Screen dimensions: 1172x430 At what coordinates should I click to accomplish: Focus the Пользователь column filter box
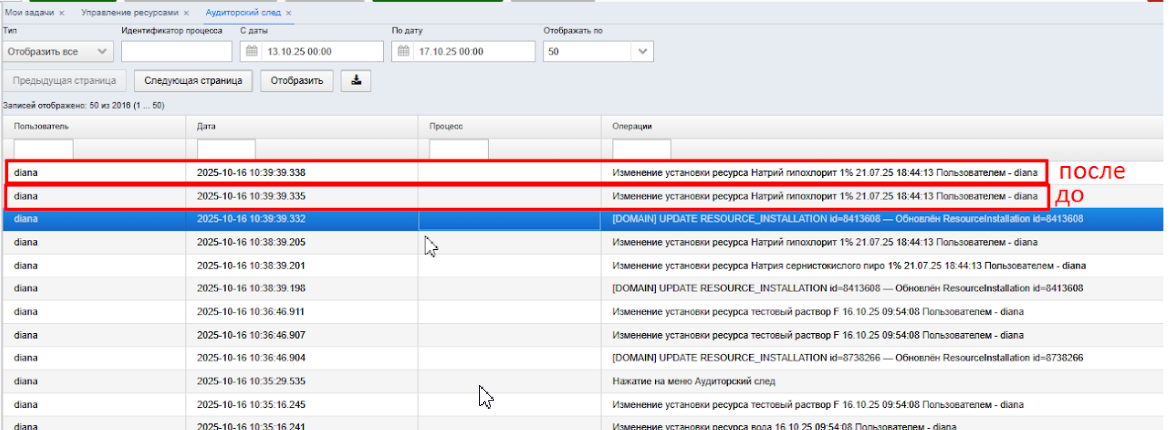point(43,149)
